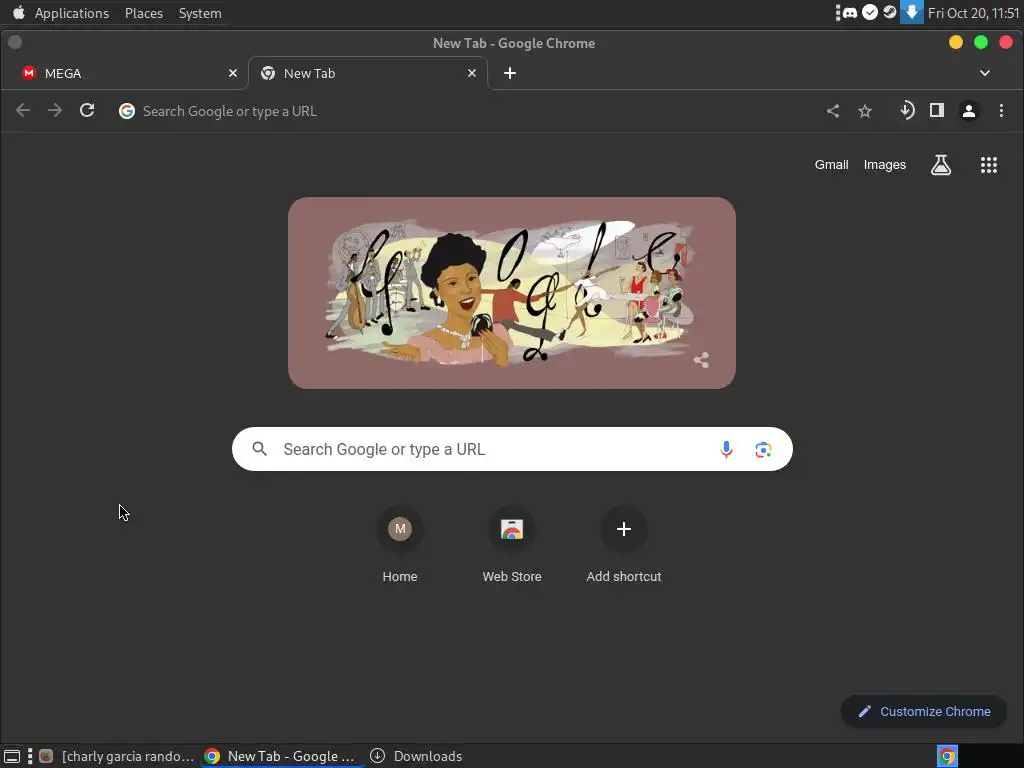Search by image with Google Lens
The height and width of the screenshot is (768, 1024).
point(763,449)
